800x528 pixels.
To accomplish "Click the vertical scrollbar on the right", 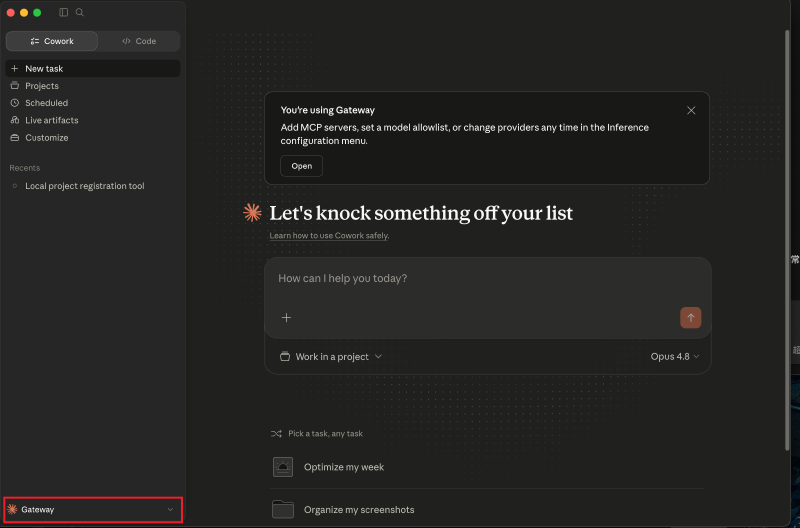I will coord(787,240).
